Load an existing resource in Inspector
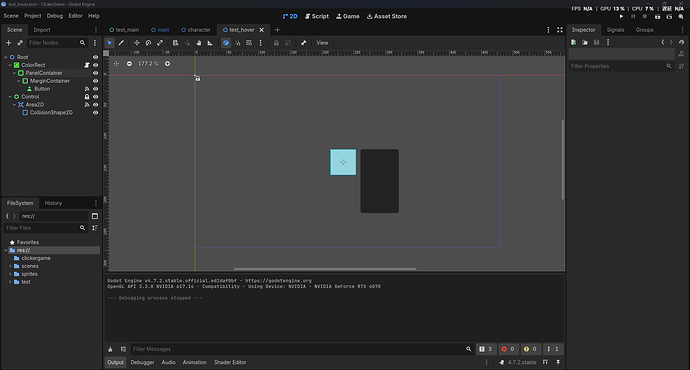Screen dimensions: 690x370 pyautogui.click(x=585, y=42)
